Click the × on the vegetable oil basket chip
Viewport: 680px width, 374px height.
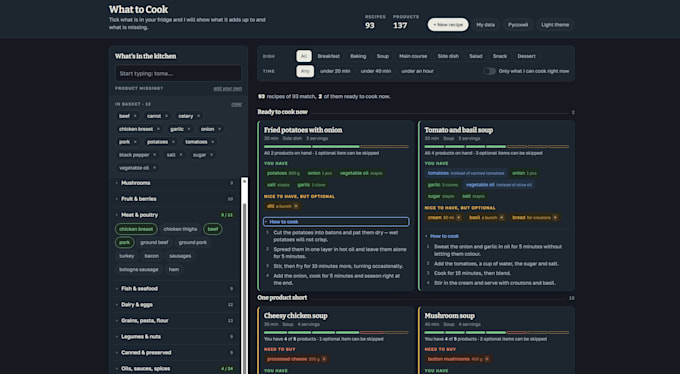[154, 168]
